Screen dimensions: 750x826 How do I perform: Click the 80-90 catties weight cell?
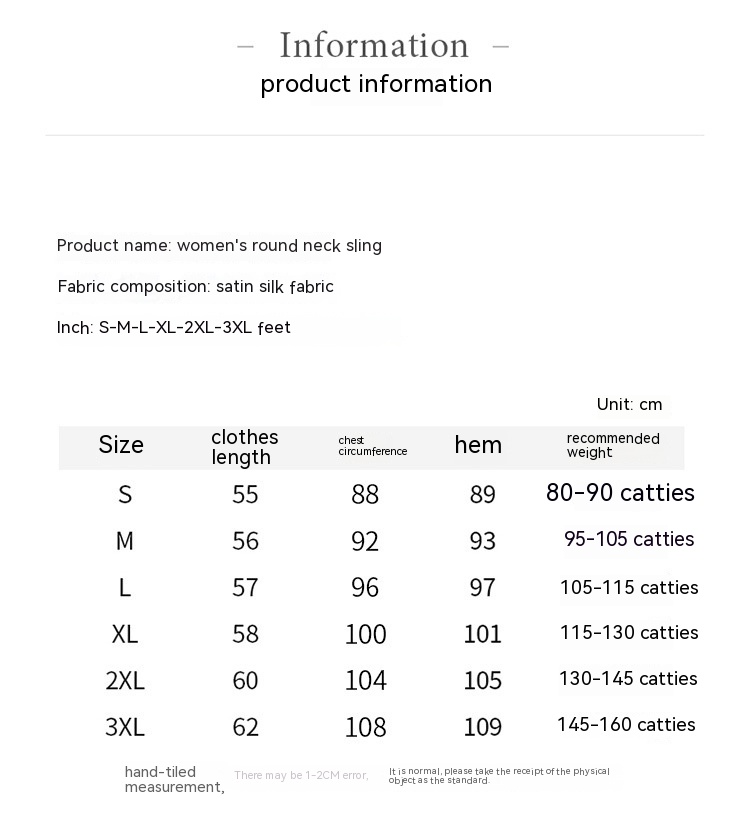(x=620, y=493)
